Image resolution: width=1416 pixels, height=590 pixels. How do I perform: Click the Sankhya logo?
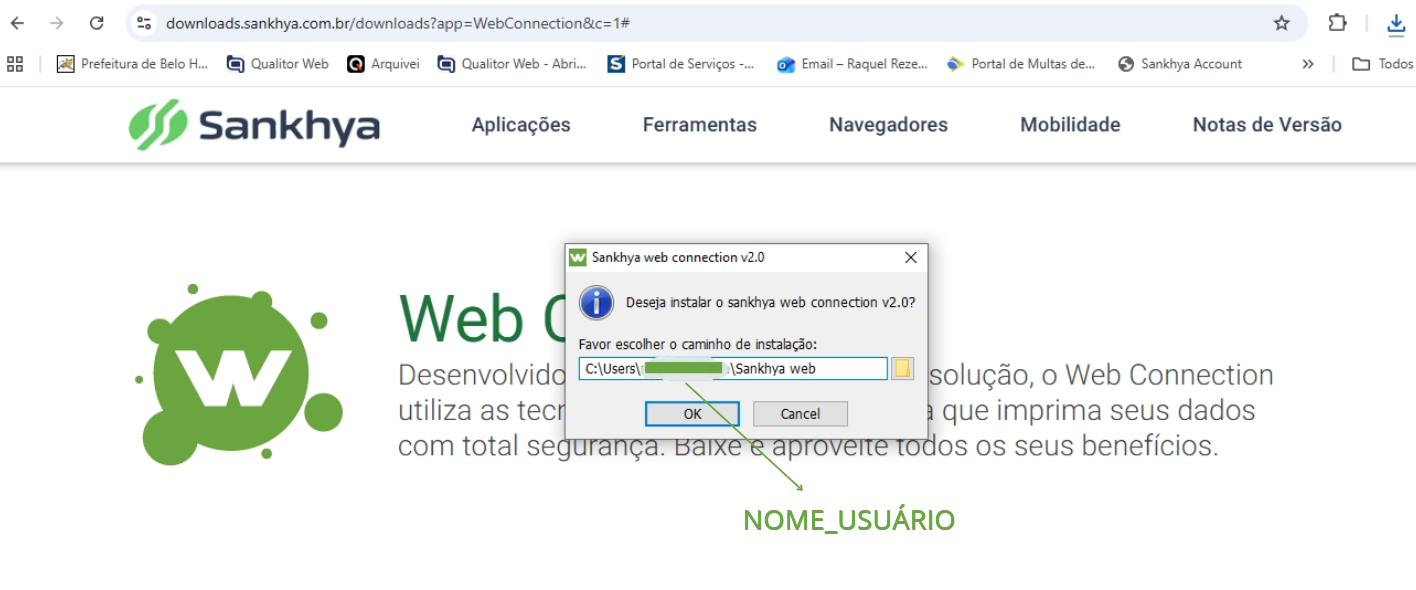[254, 125]
